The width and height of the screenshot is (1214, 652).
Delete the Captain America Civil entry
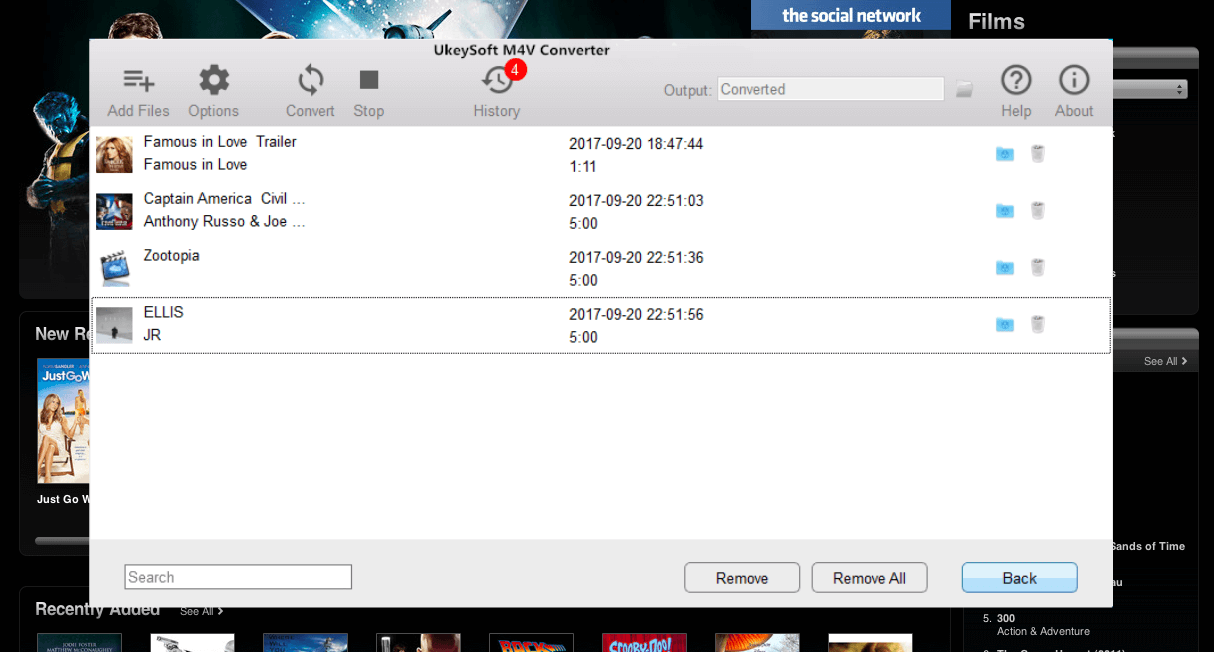coord(1038,210)
